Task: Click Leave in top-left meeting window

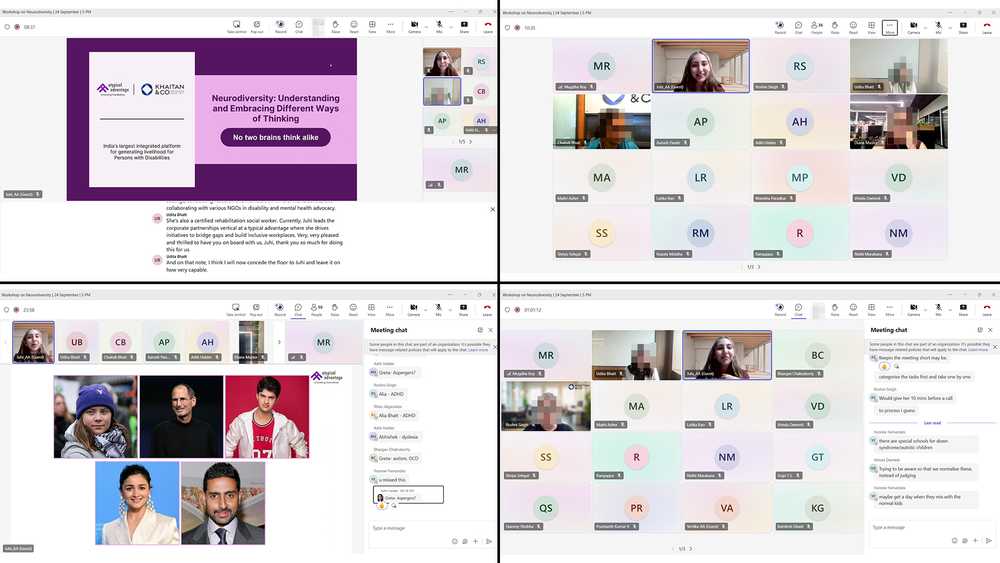Action: pos(488,27)
